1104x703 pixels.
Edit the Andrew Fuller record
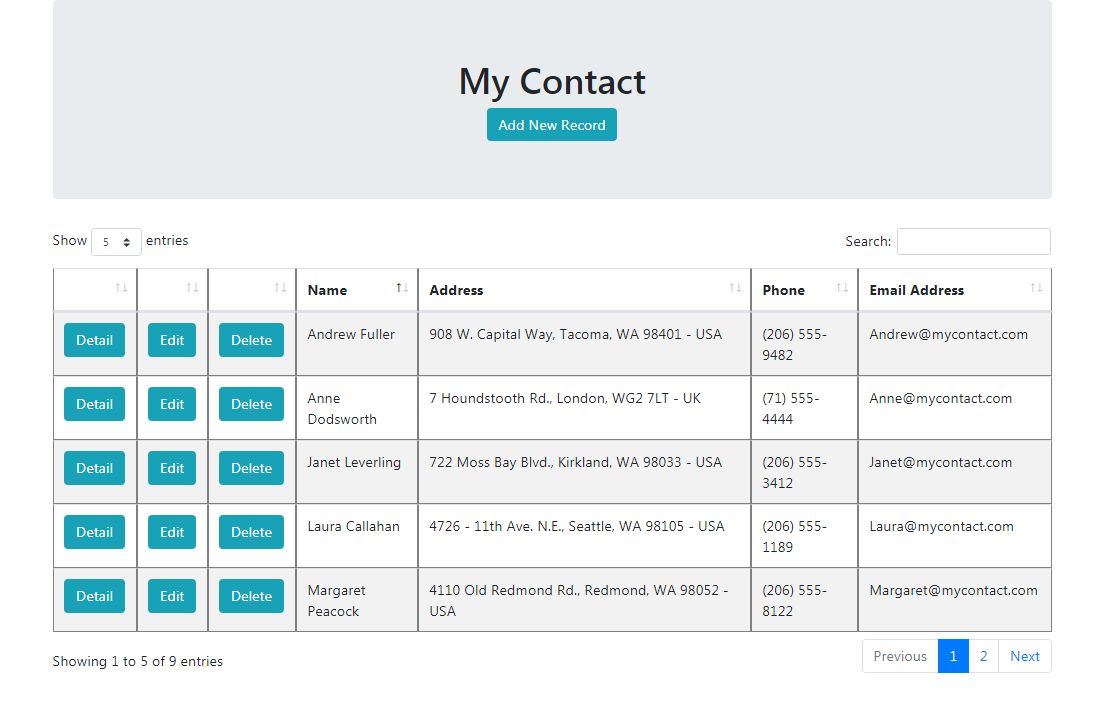tap(172, 340)
